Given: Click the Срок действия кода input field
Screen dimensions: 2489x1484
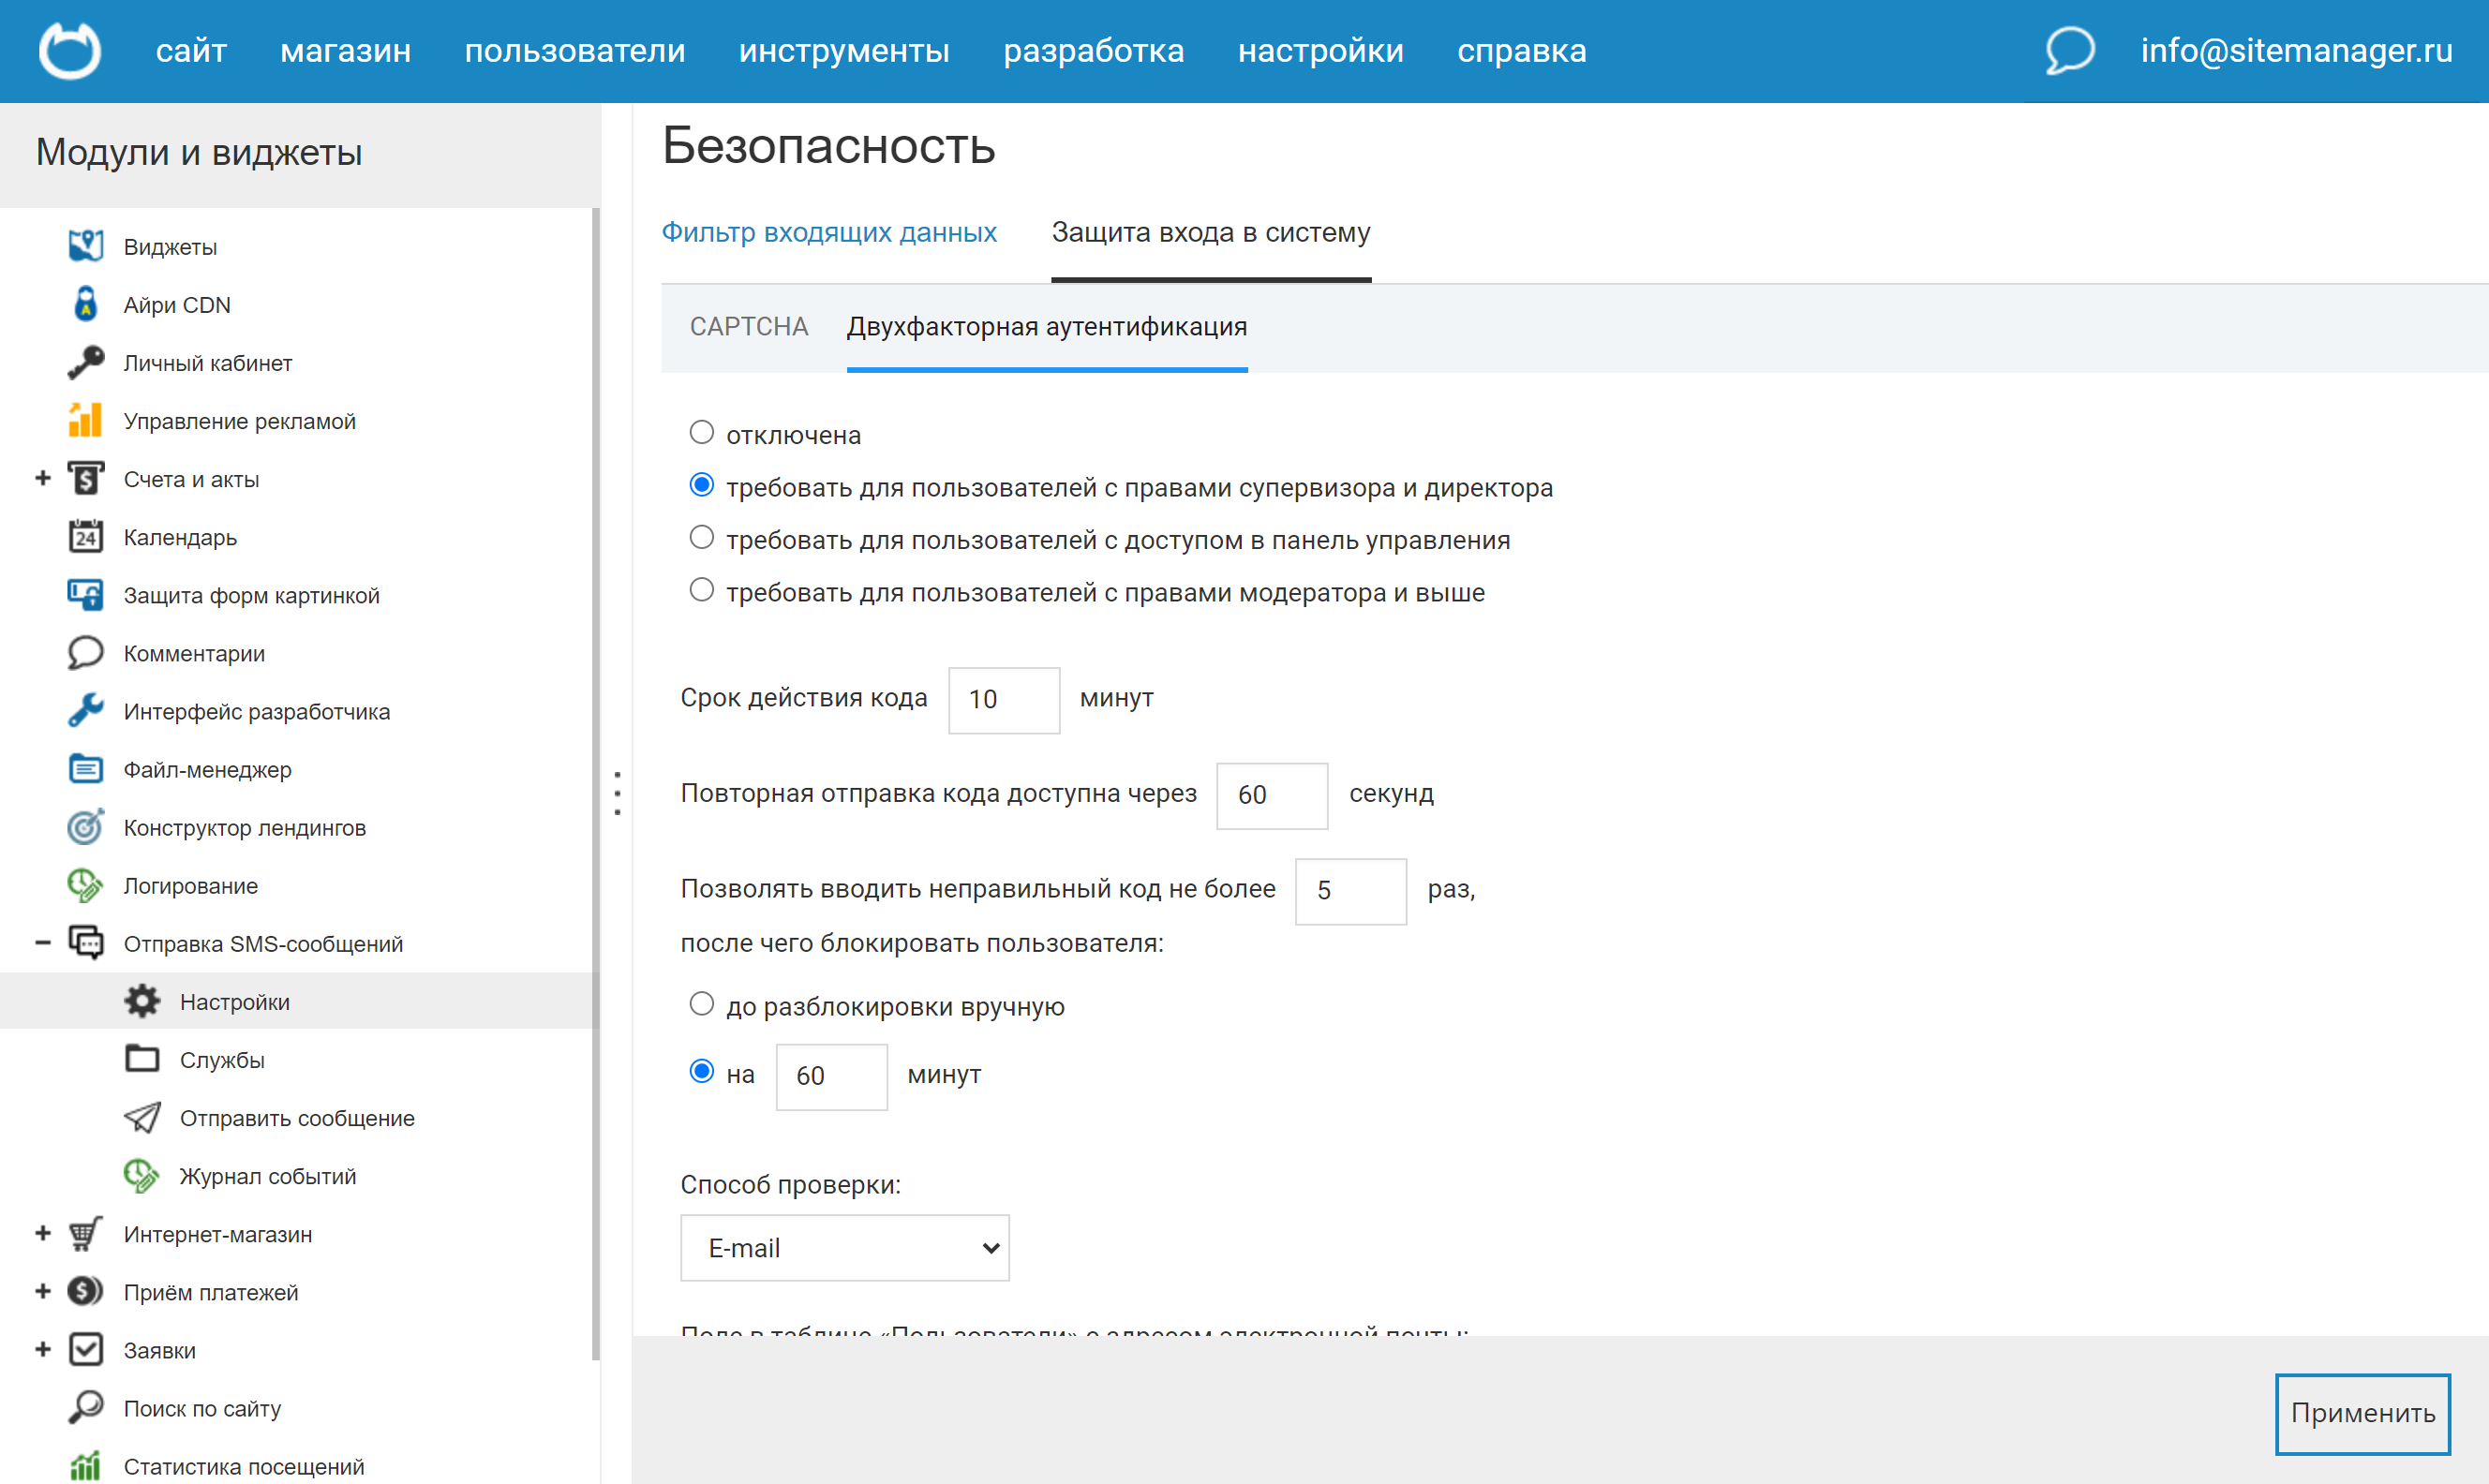Looking at the screenshot, I should tap(1003, 699).
